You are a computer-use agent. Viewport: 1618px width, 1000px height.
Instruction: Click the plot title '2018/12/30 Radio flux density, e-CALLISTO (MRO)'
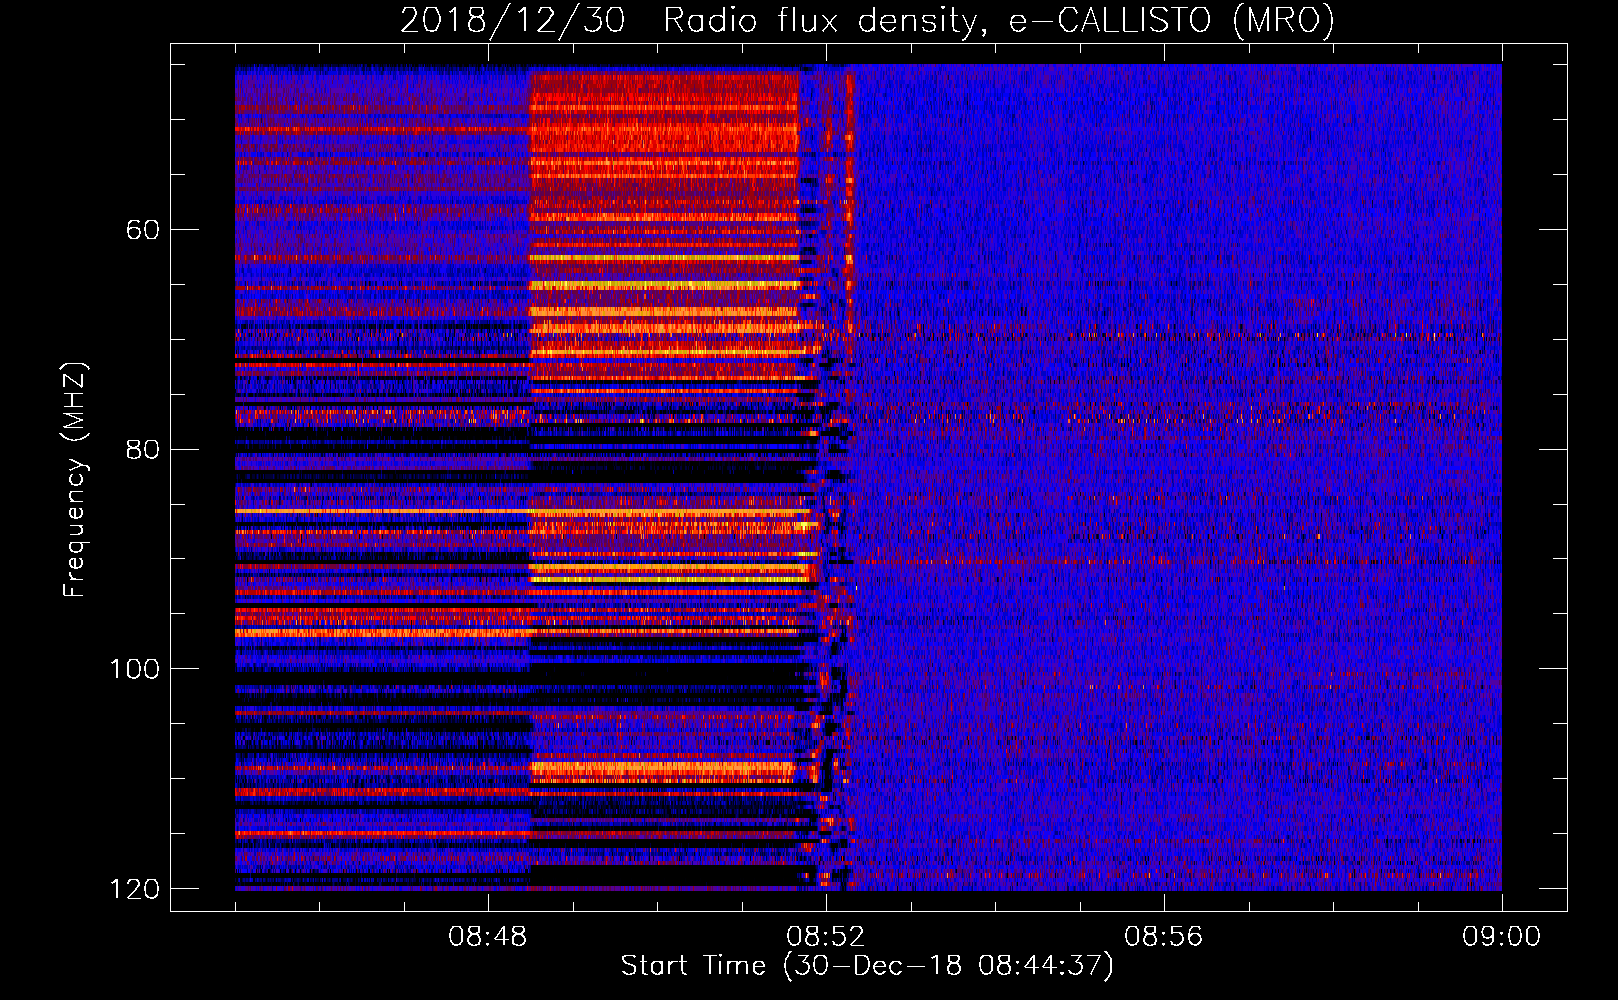pos(867,21)
